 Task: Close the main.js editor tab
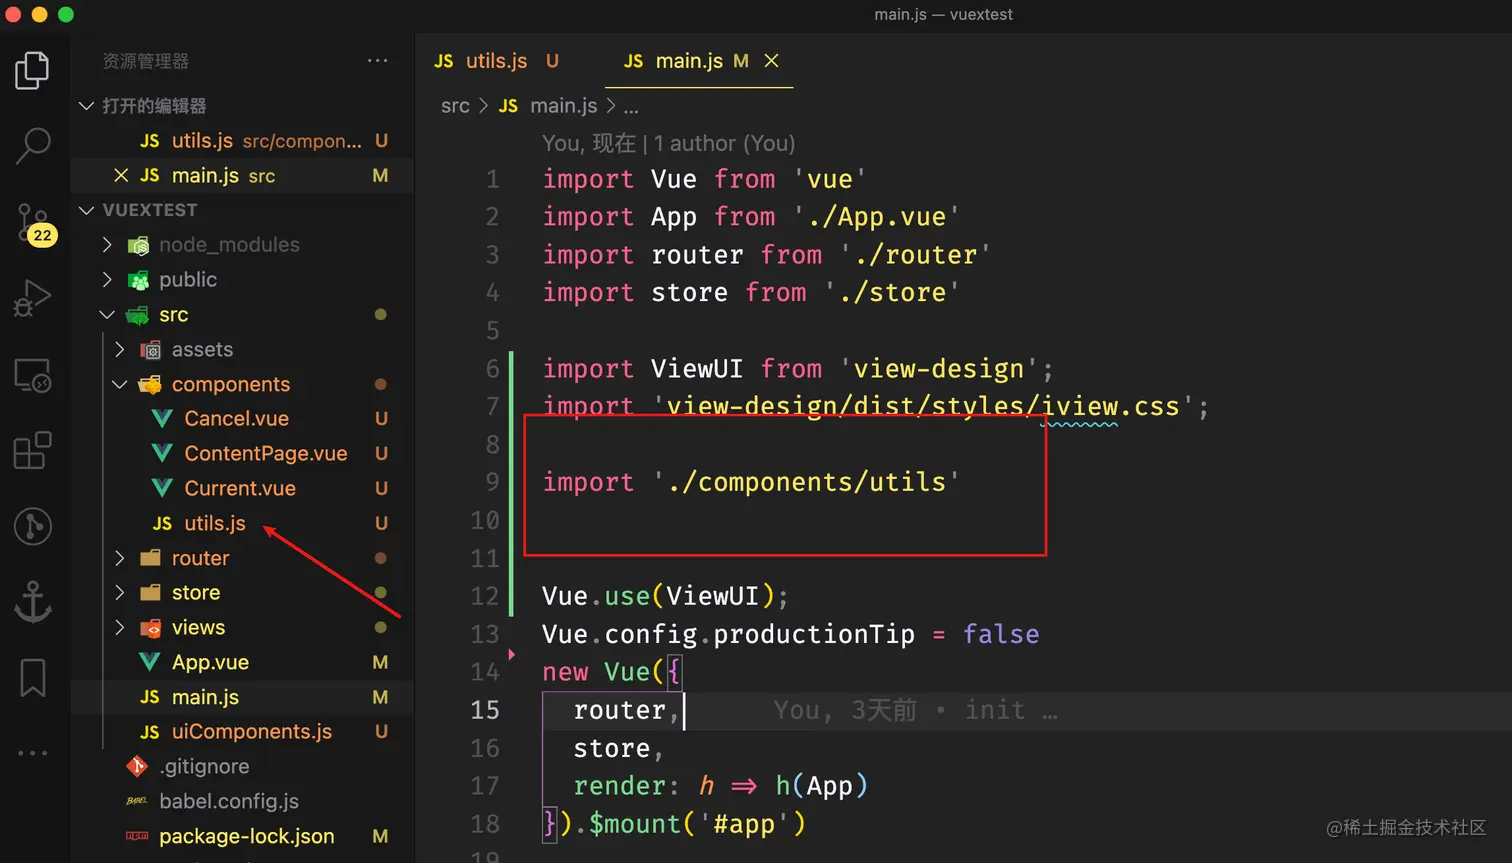coord(771,61)
